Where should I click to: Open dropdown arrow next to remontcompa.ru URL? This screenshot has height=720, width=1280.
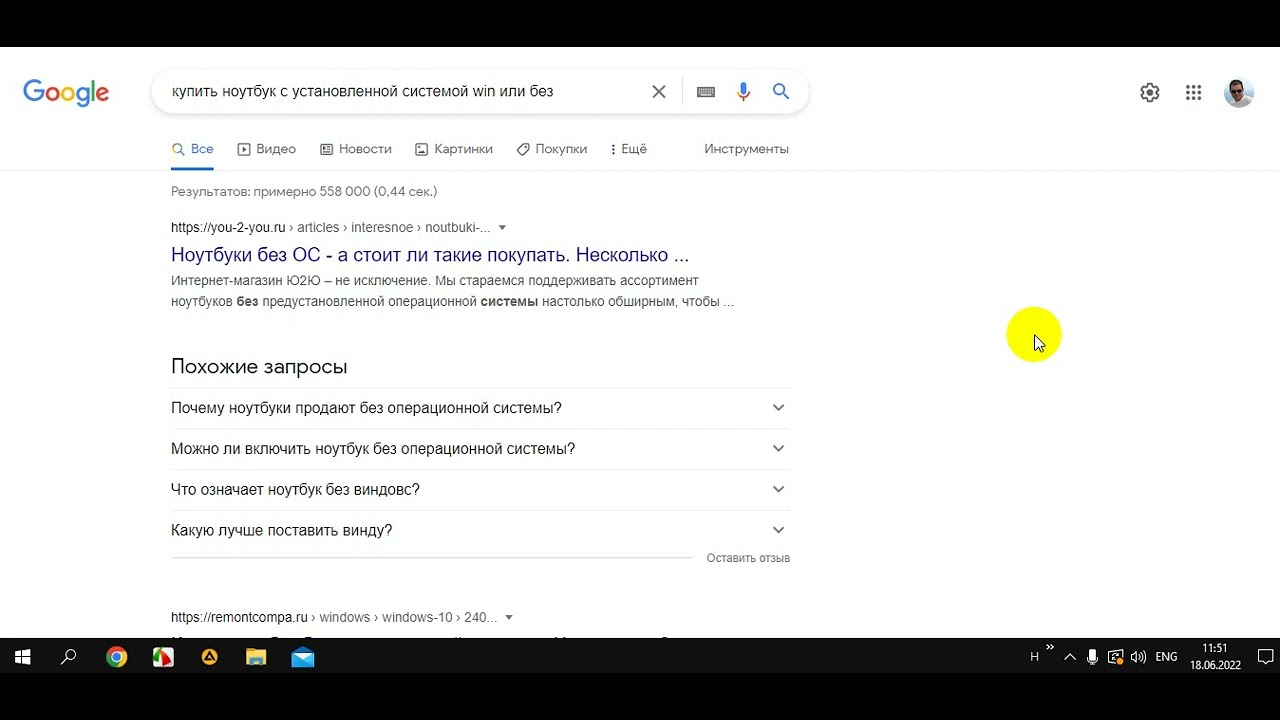coord(509,617)
